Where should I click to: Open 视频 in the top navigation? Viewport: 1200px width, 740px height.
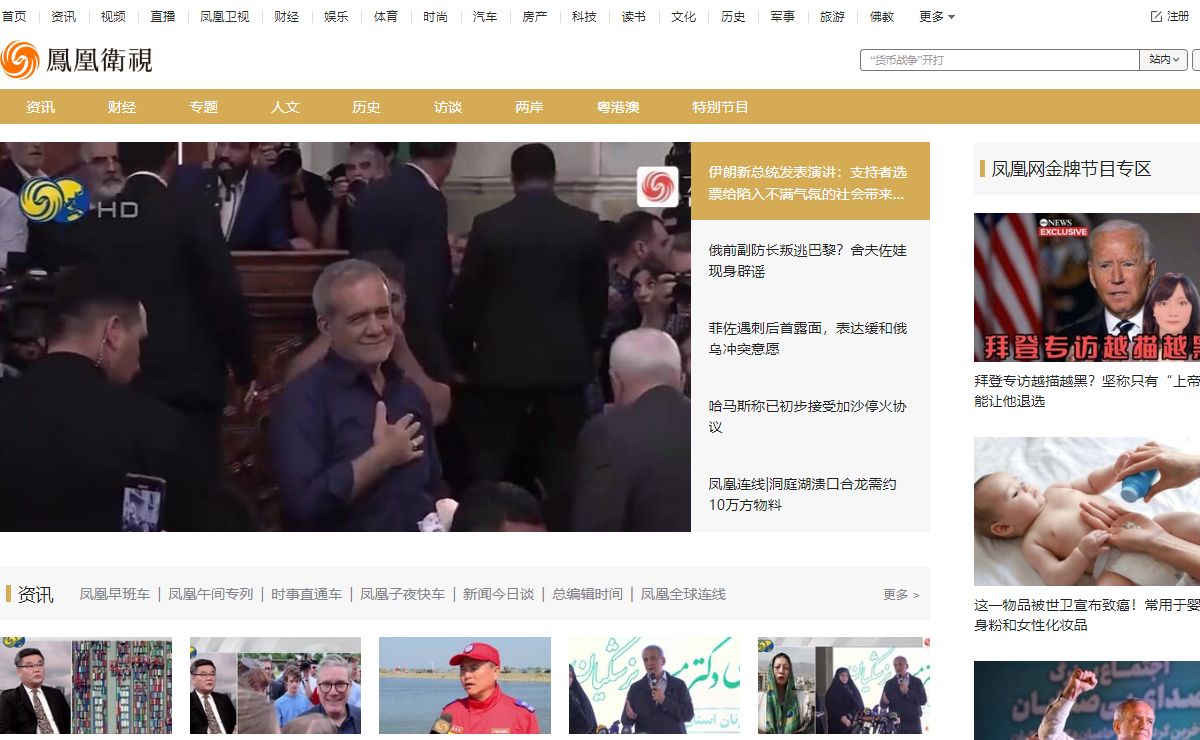(113, 16)
